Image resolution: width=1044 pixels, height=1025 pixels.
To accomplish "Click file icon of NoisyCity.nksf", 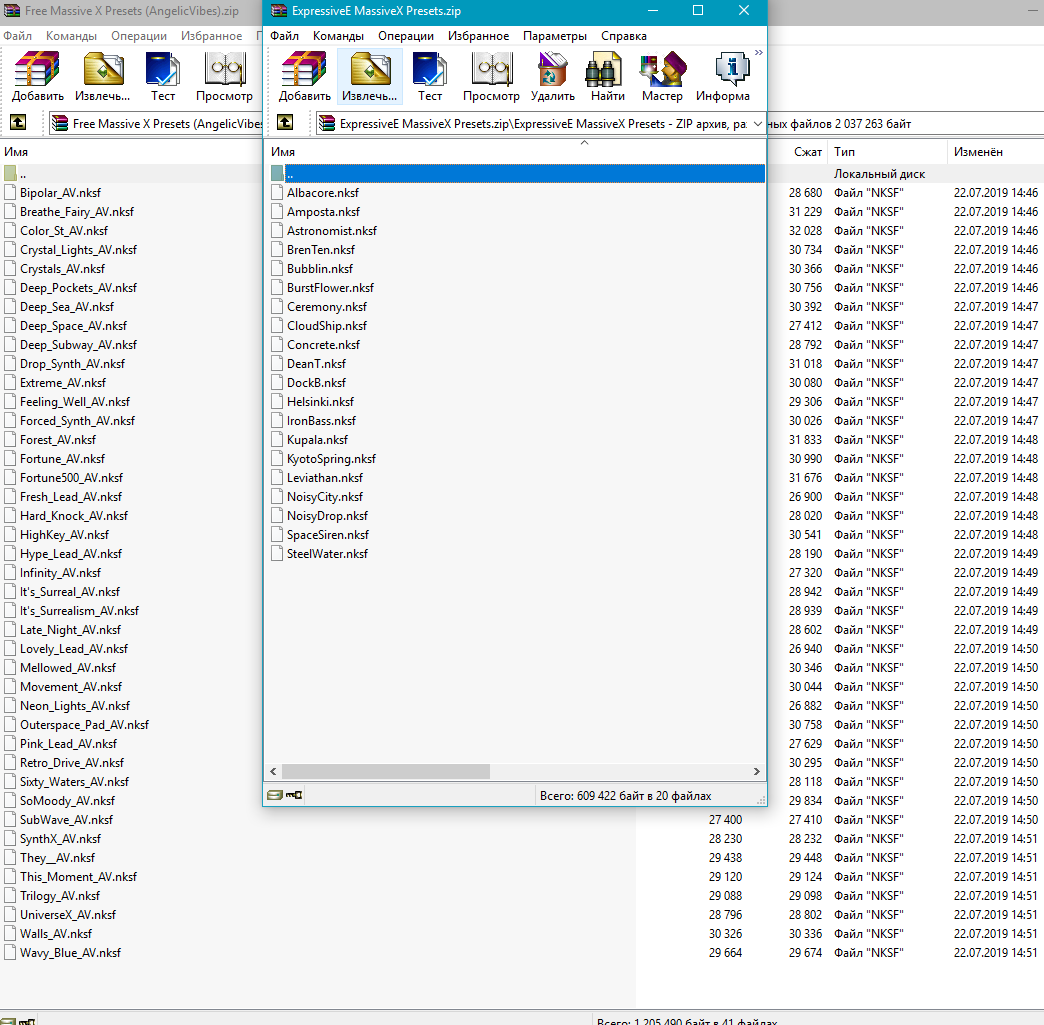I will tap(277, 497).
